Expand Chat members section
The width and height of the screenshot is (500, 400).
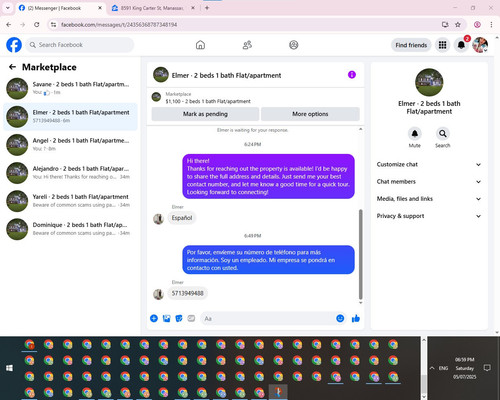(429, 182)
